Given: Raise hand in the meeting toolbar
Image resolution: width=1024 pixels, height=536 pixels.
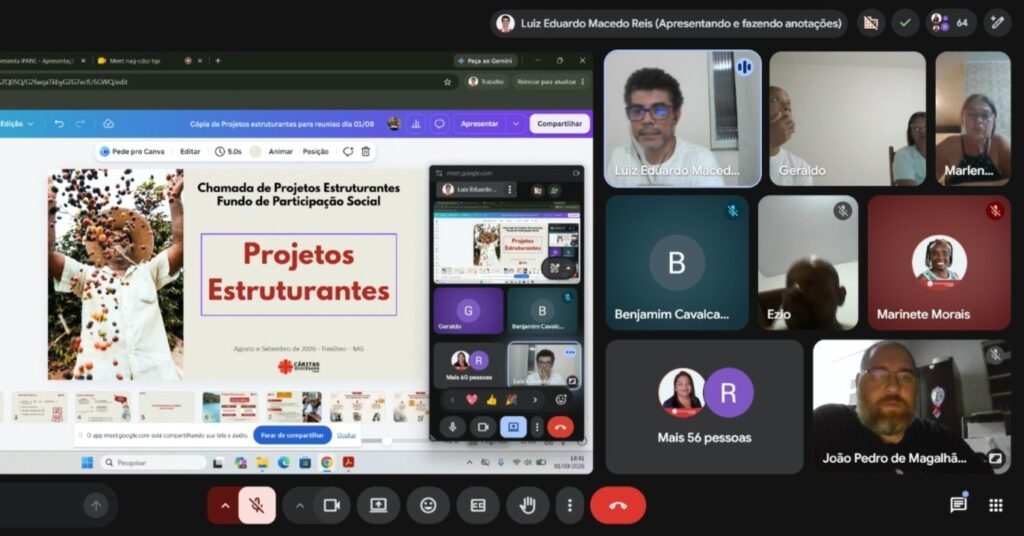Looking at the screenshot, I should click(x=528, y=505).
